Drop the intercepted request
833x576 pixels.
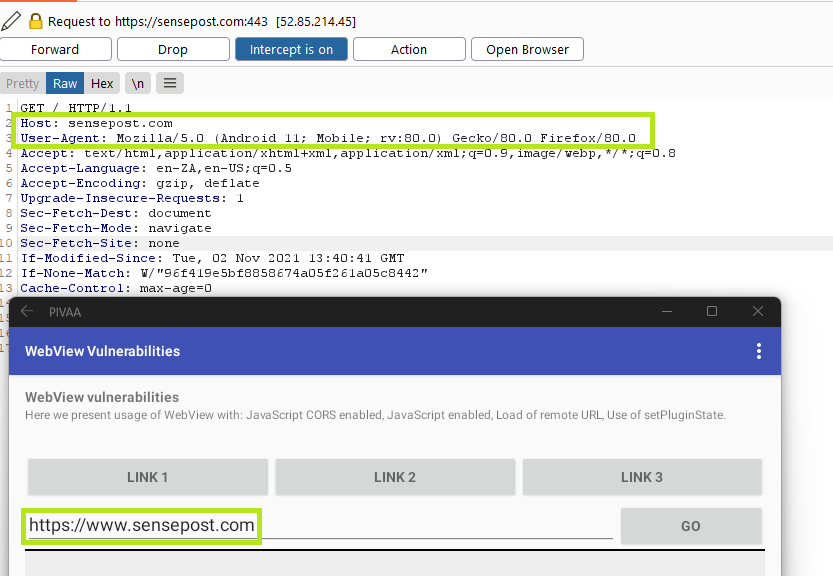point(173,50)
